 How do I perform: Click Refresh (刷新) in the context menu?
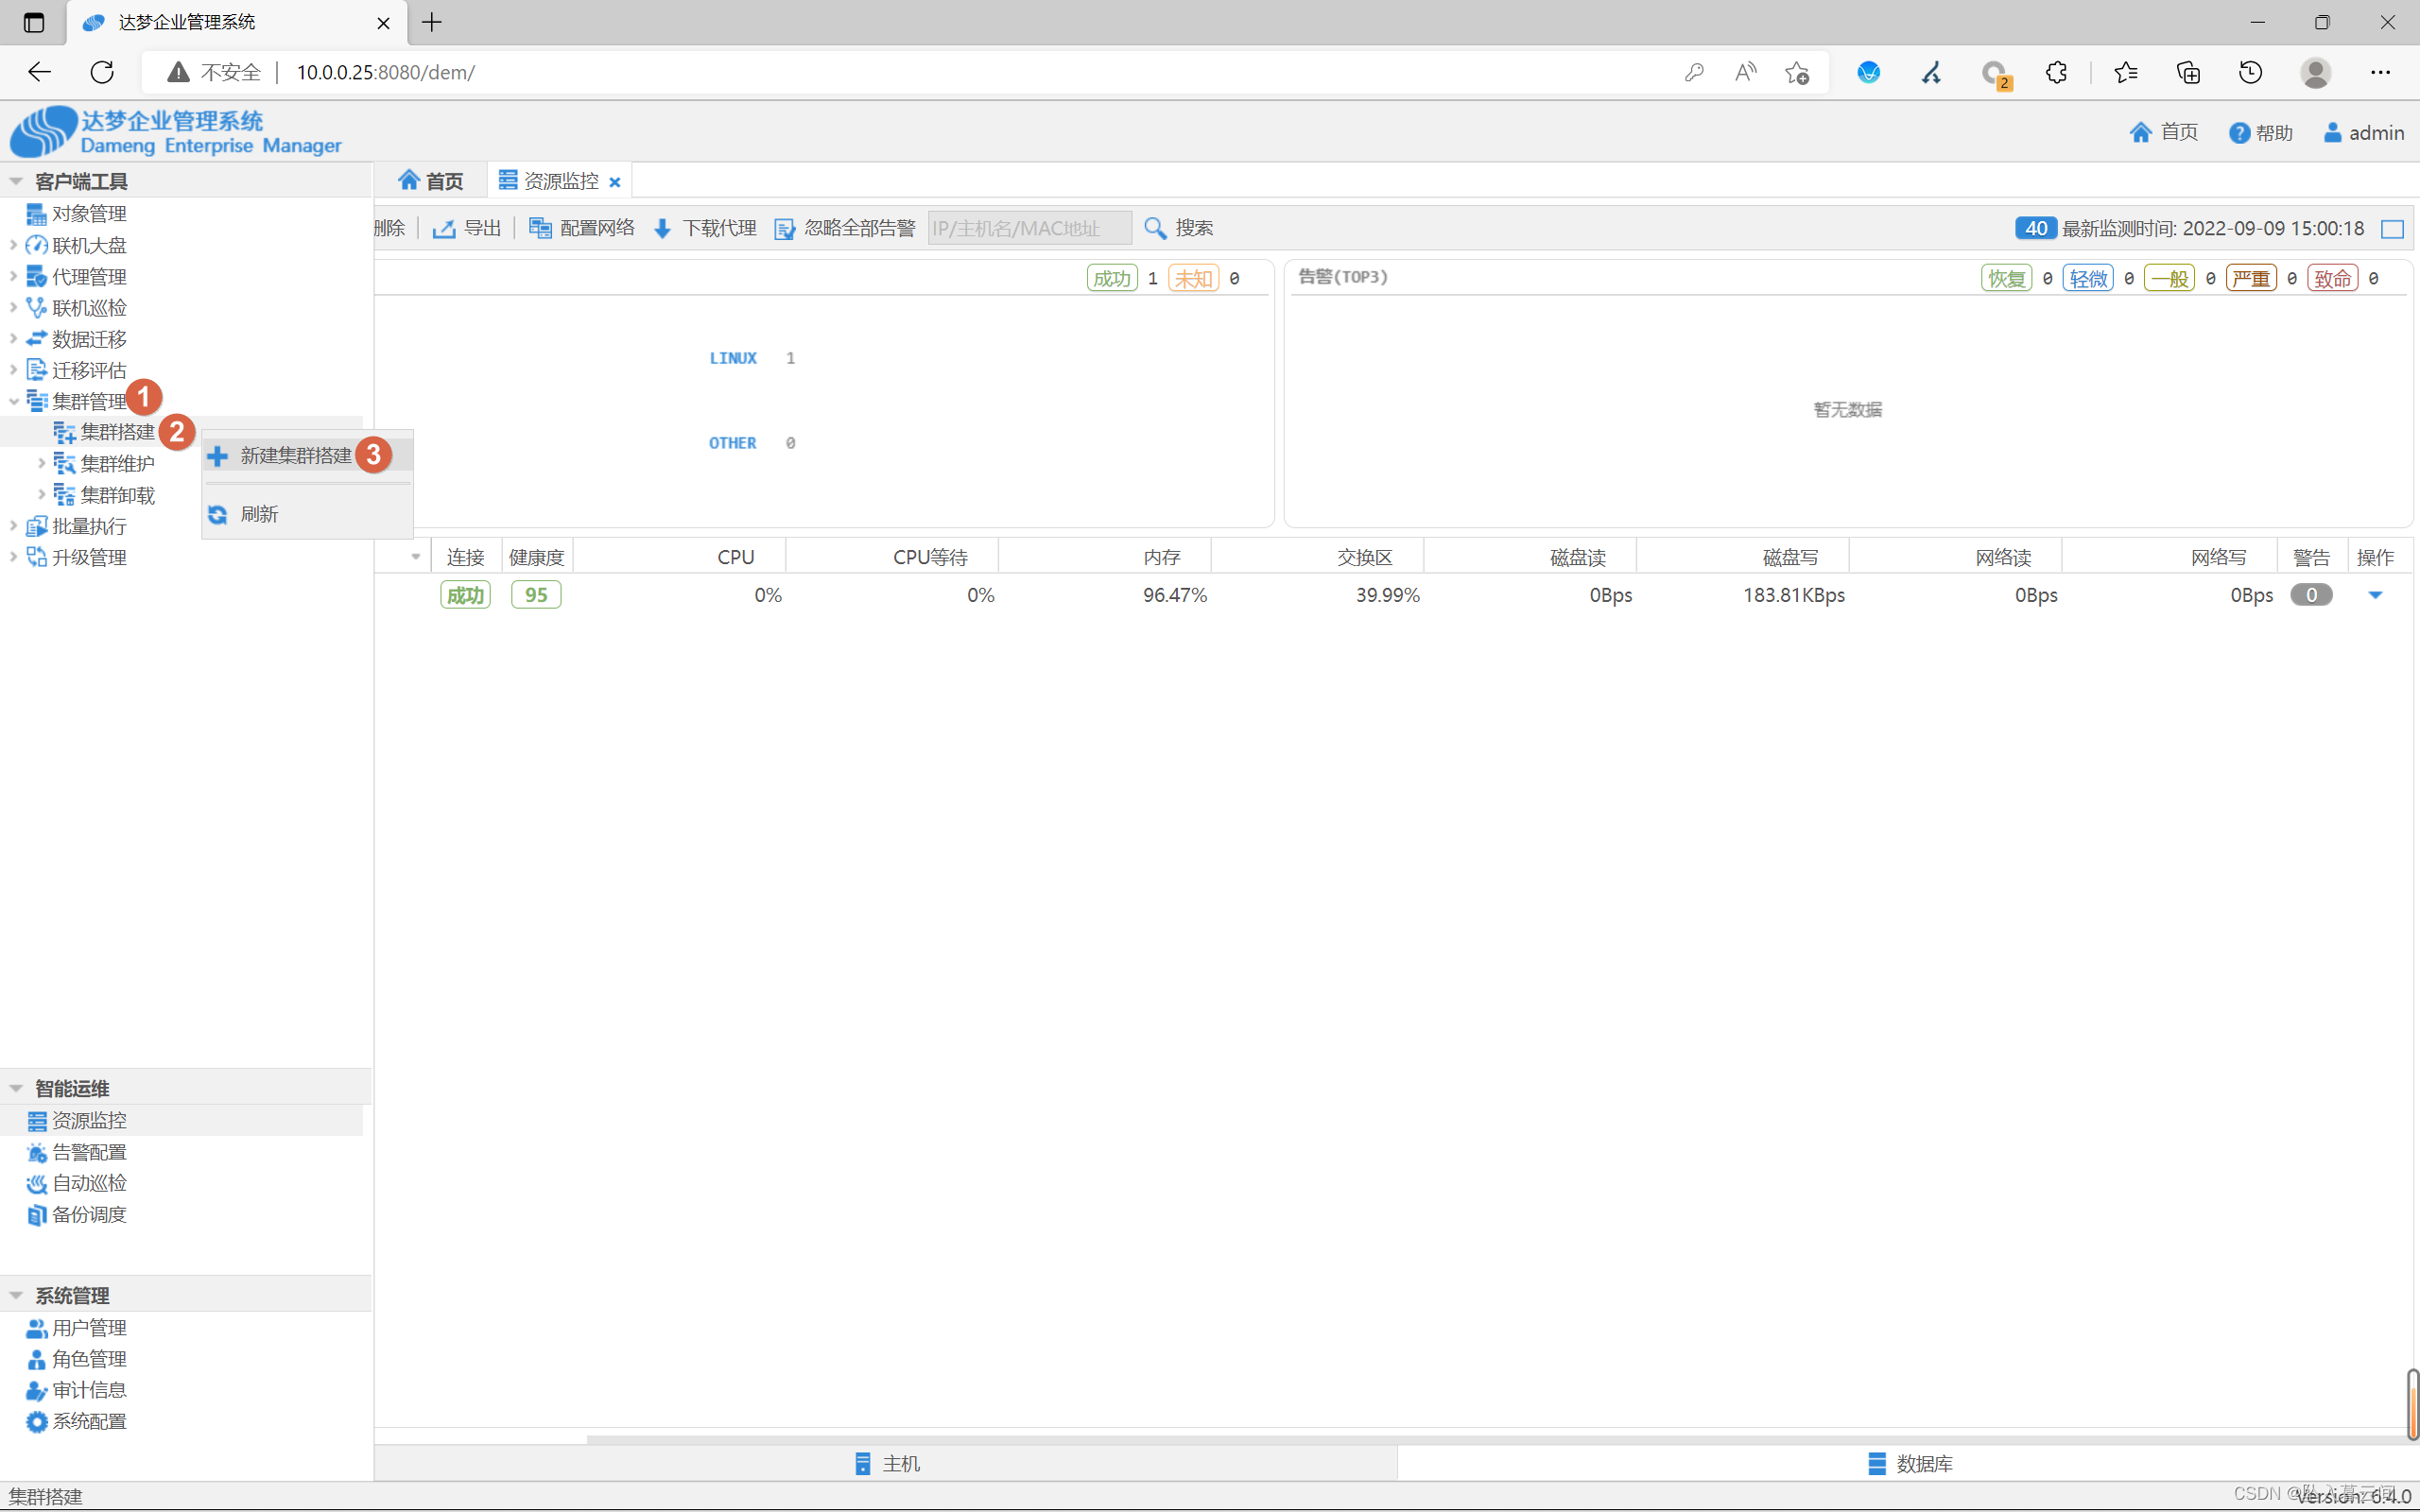click(x=259, y=514)
